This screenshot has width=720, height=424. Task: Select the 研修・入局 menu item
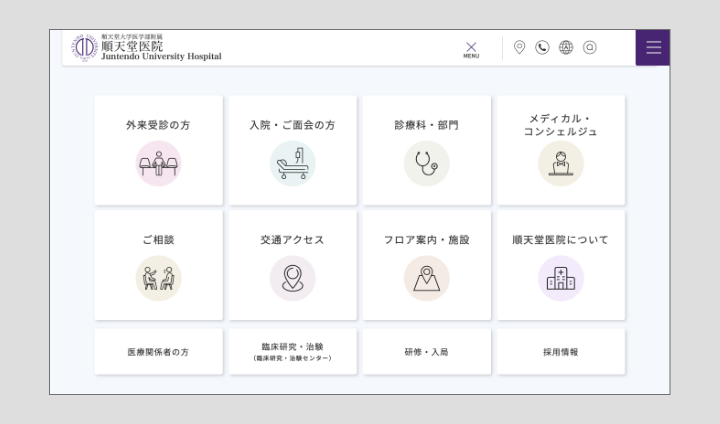click(x=426, y=352)
